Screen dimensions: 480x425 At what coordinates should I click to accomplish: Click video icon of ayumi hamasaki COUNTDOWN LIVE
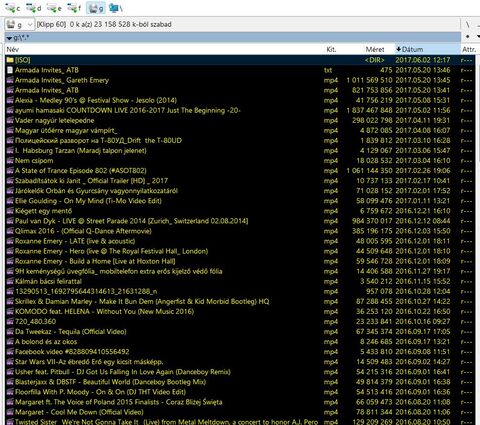tap(10, 110)
